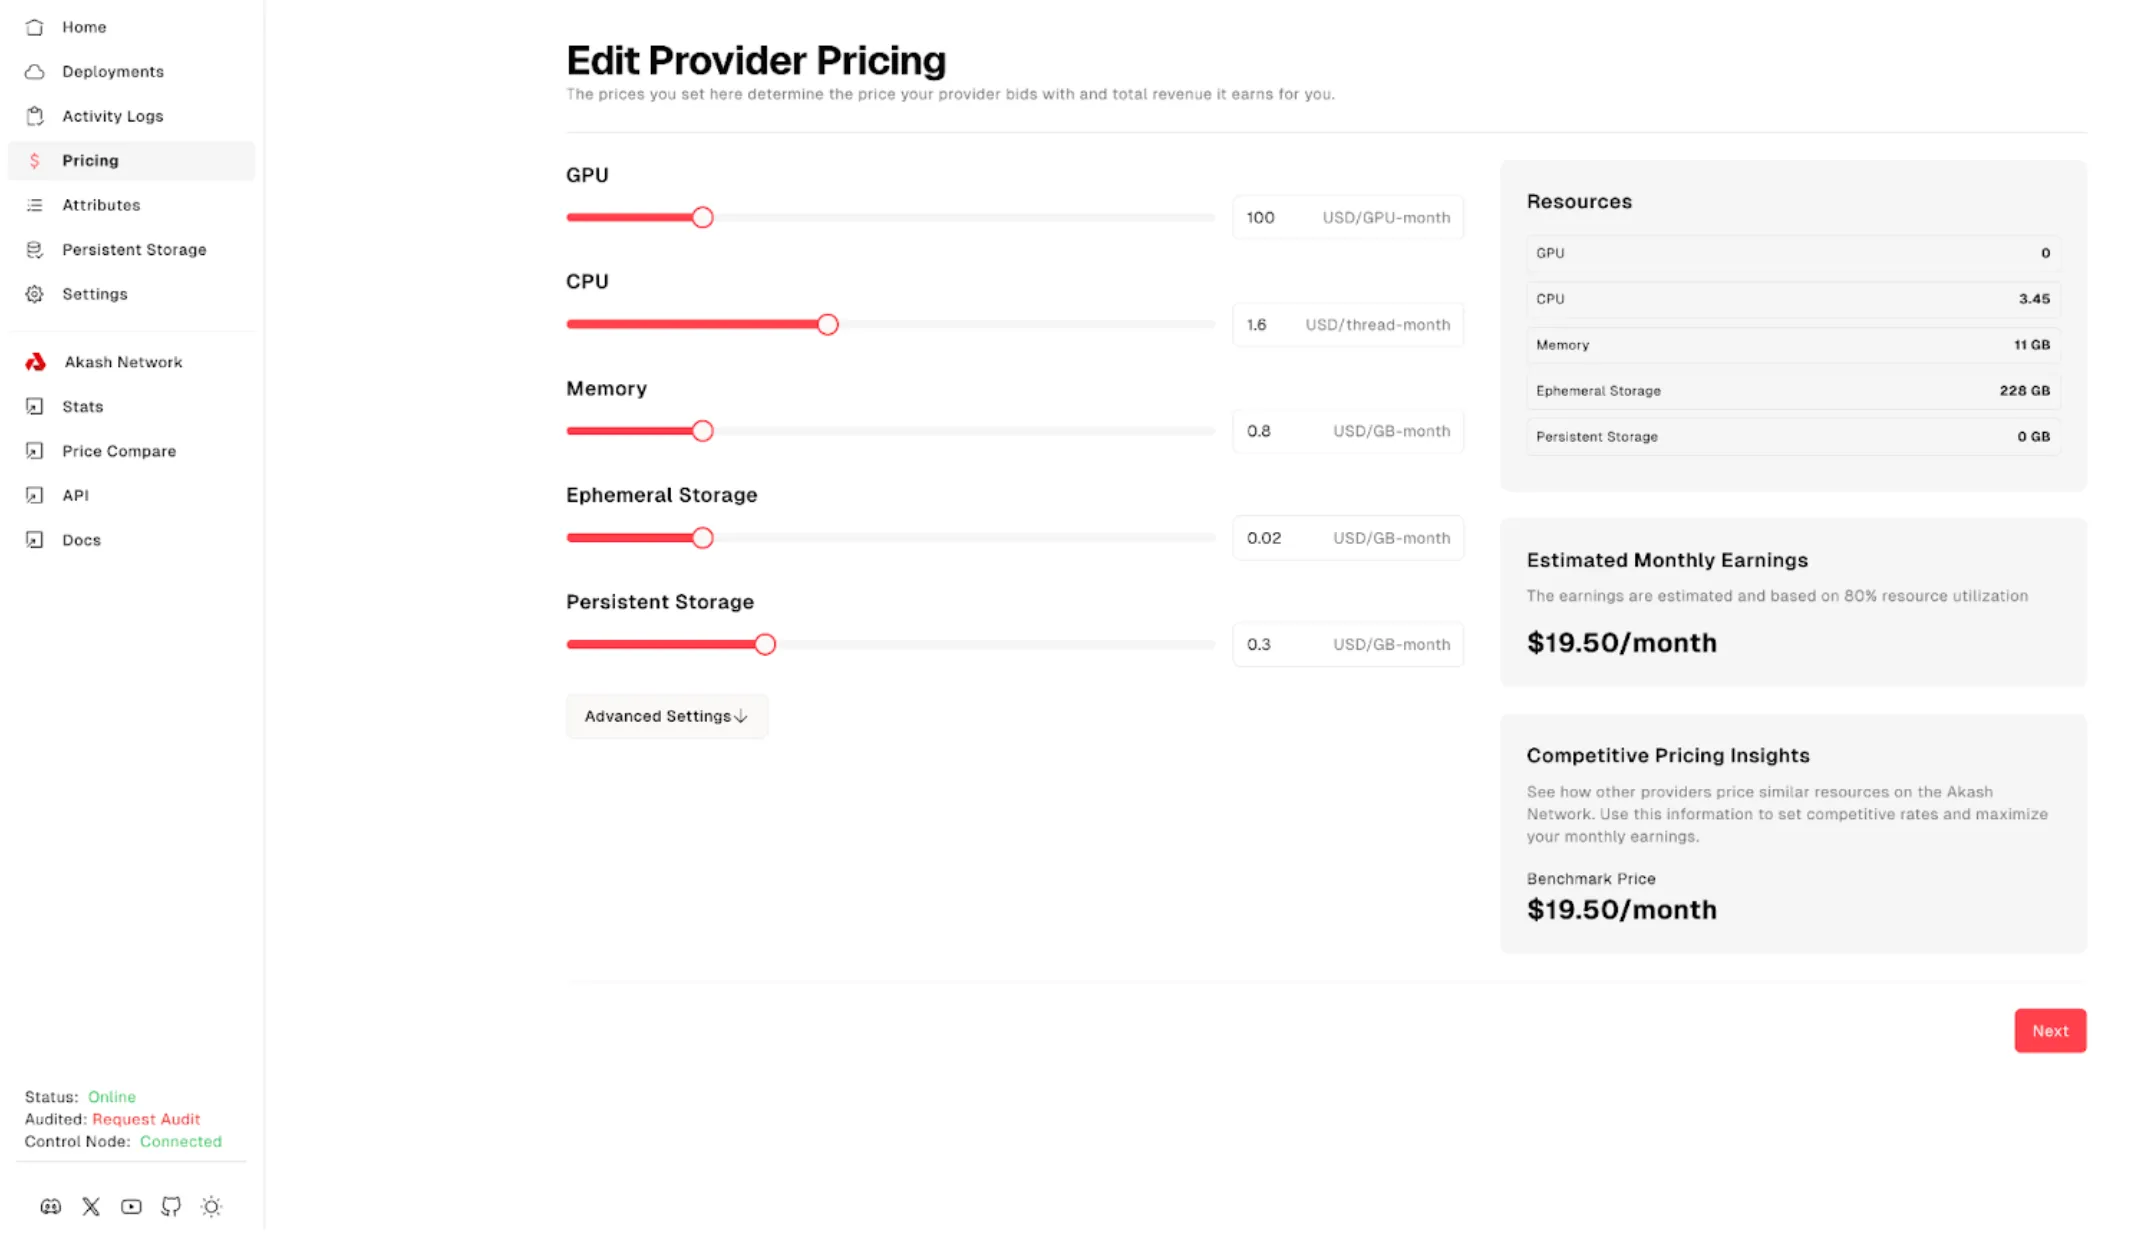Image resolution: width=2146 pixels, height=1240 pixels.
Task: Click the Next button
Action: click(2049, 1031)
